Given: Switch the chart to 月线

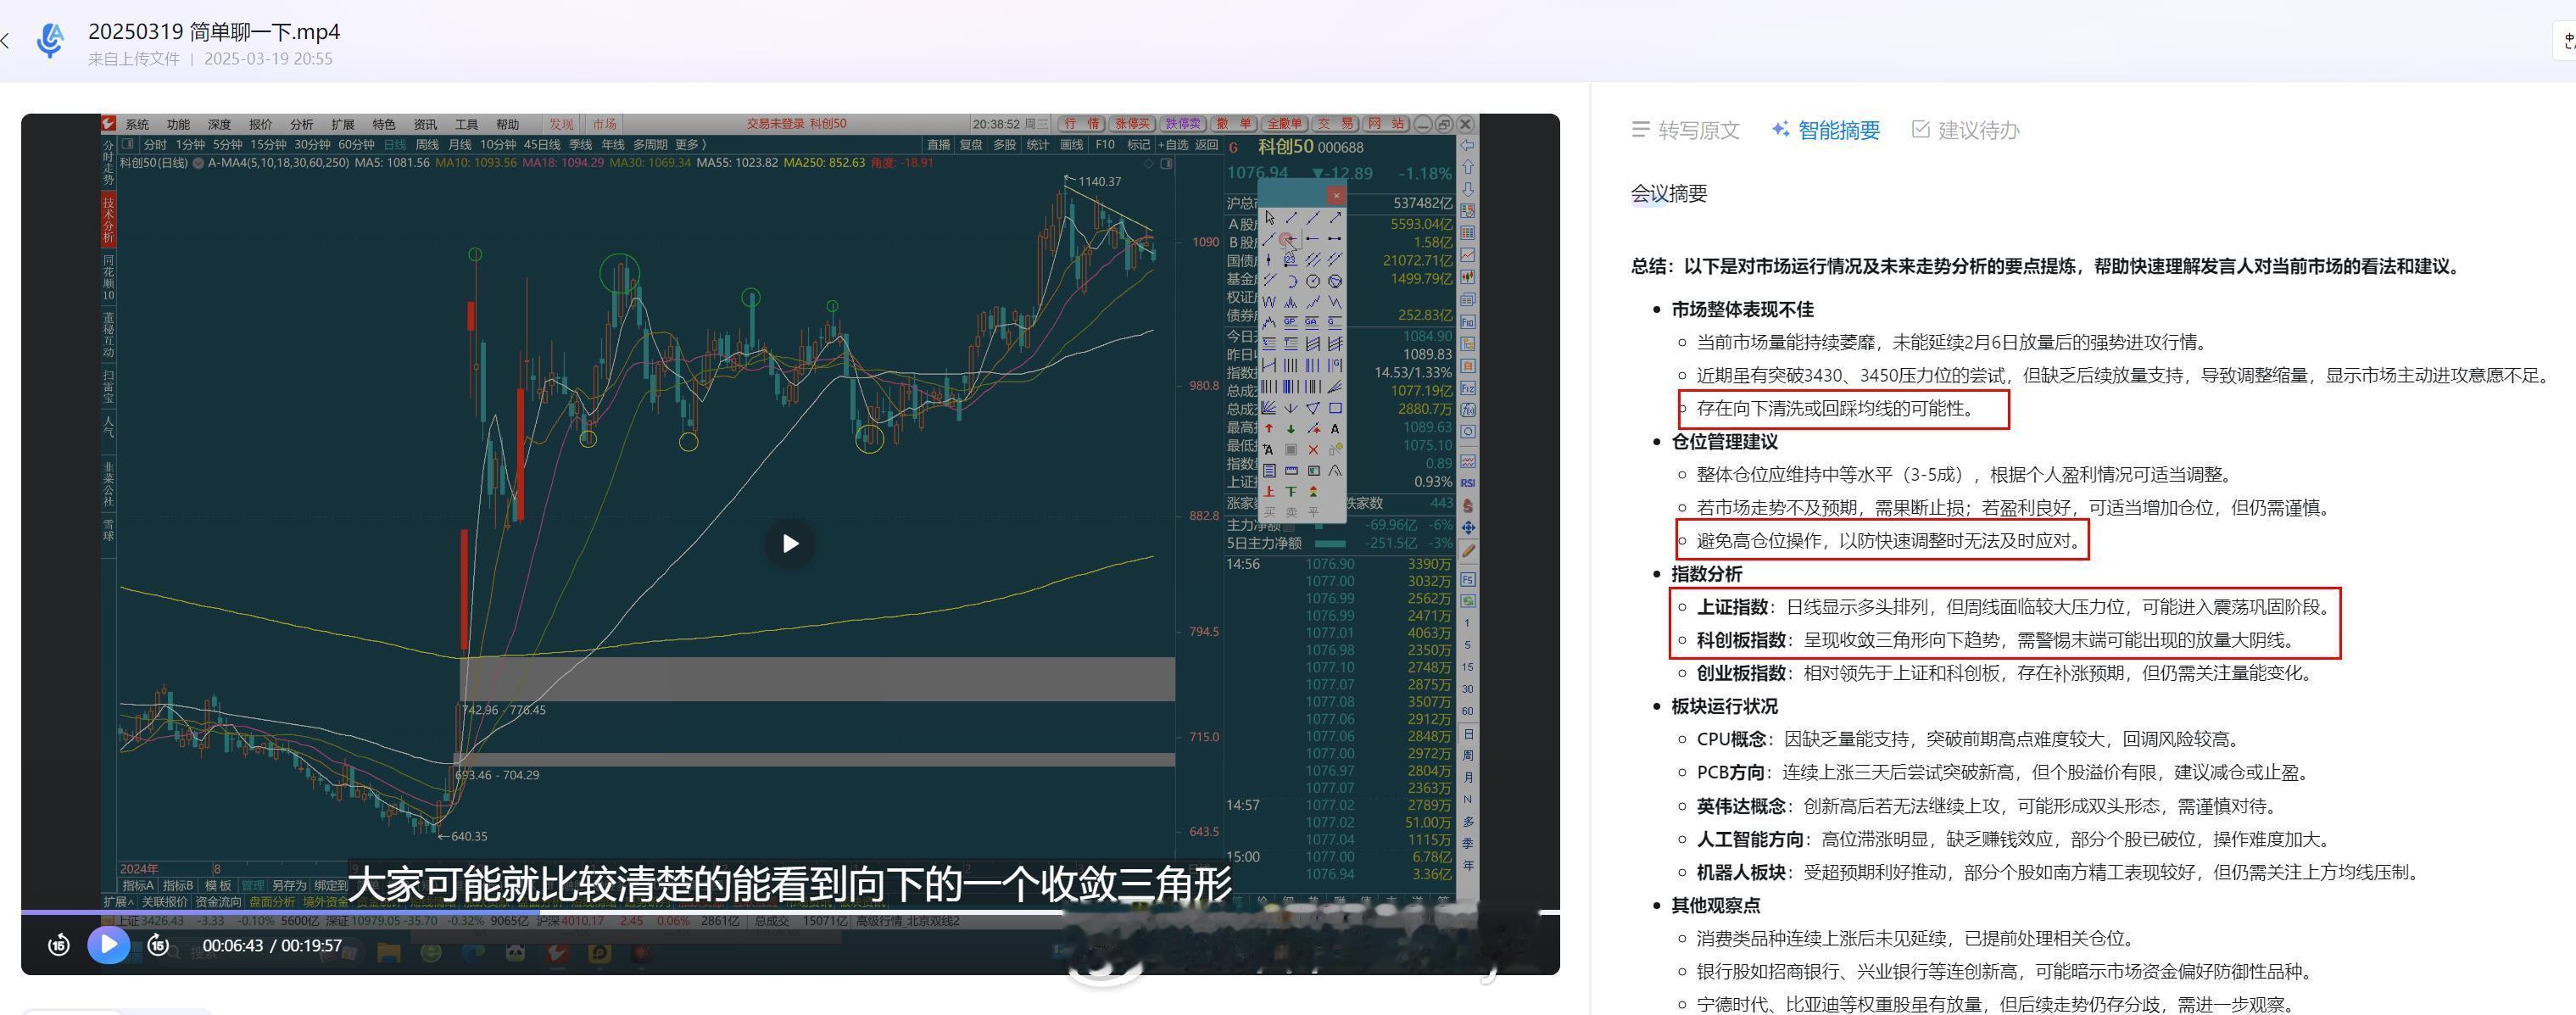Looking at the screenshot, I should [460, 145].
